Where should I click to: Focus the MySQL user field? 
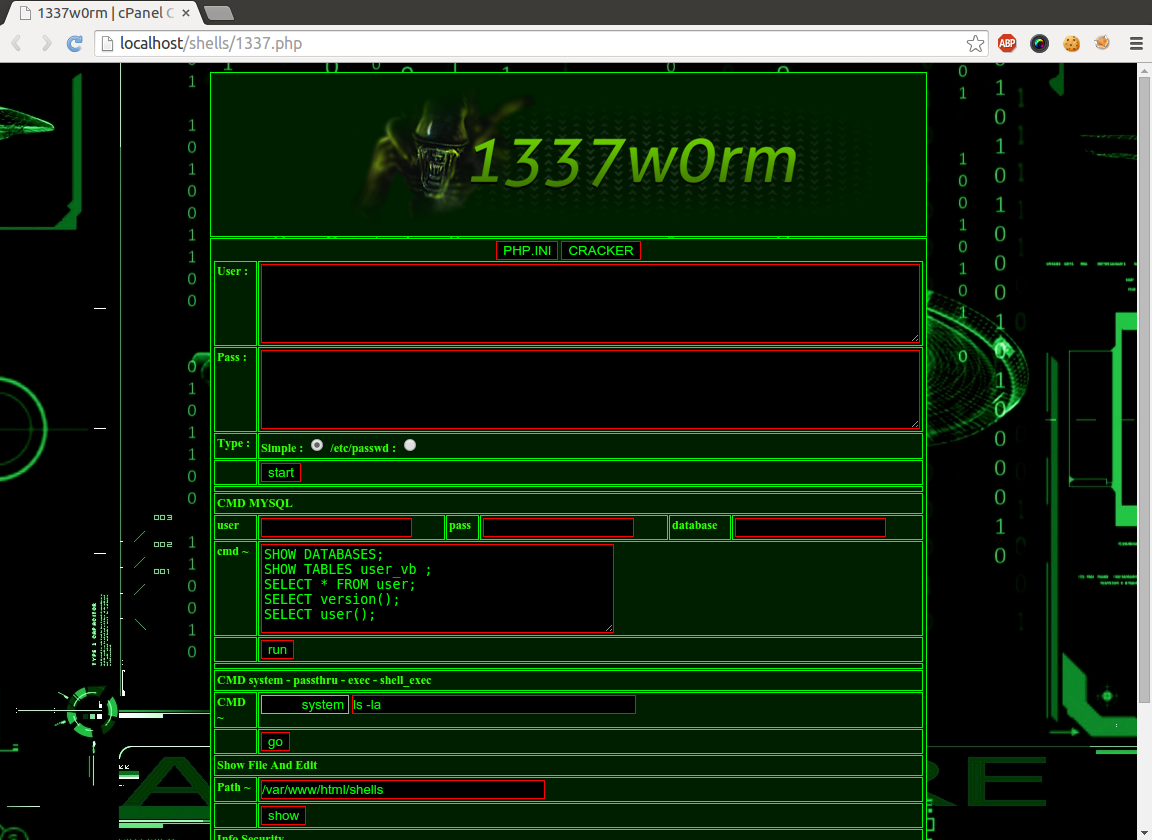pos(336,528)
